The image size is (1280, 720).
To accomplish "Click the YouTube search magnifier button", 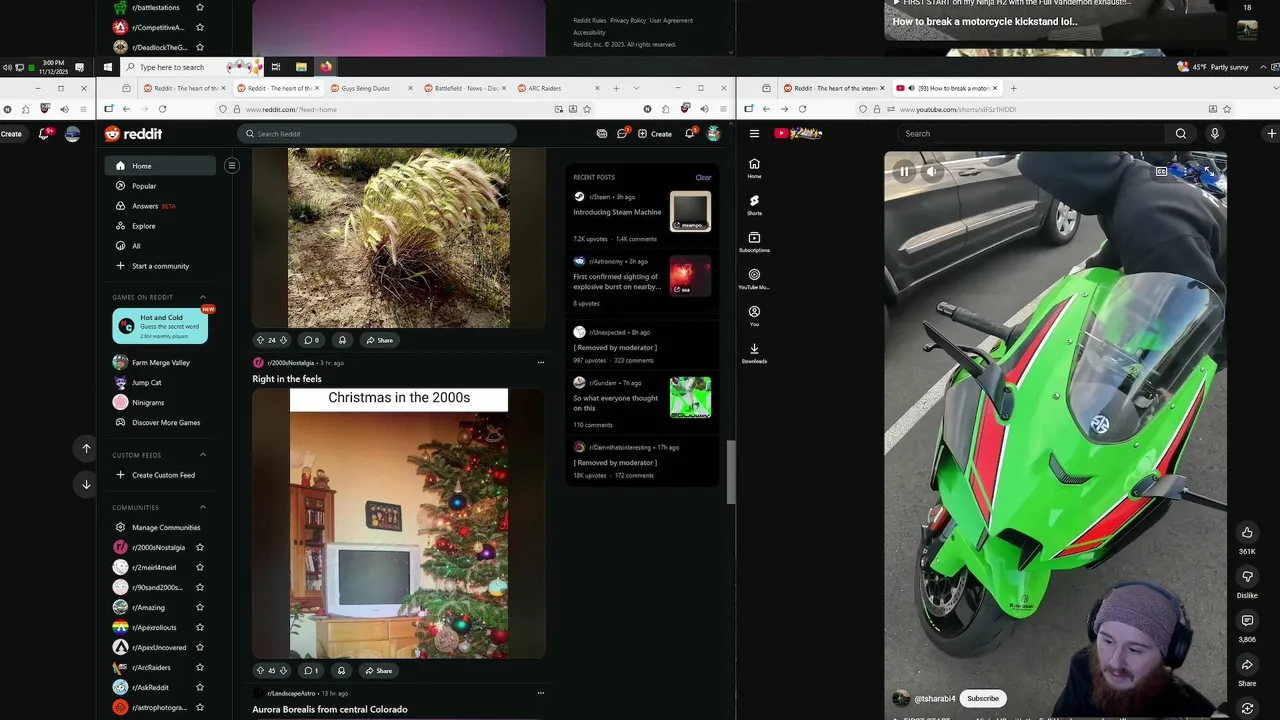I will click(1181, 133).
